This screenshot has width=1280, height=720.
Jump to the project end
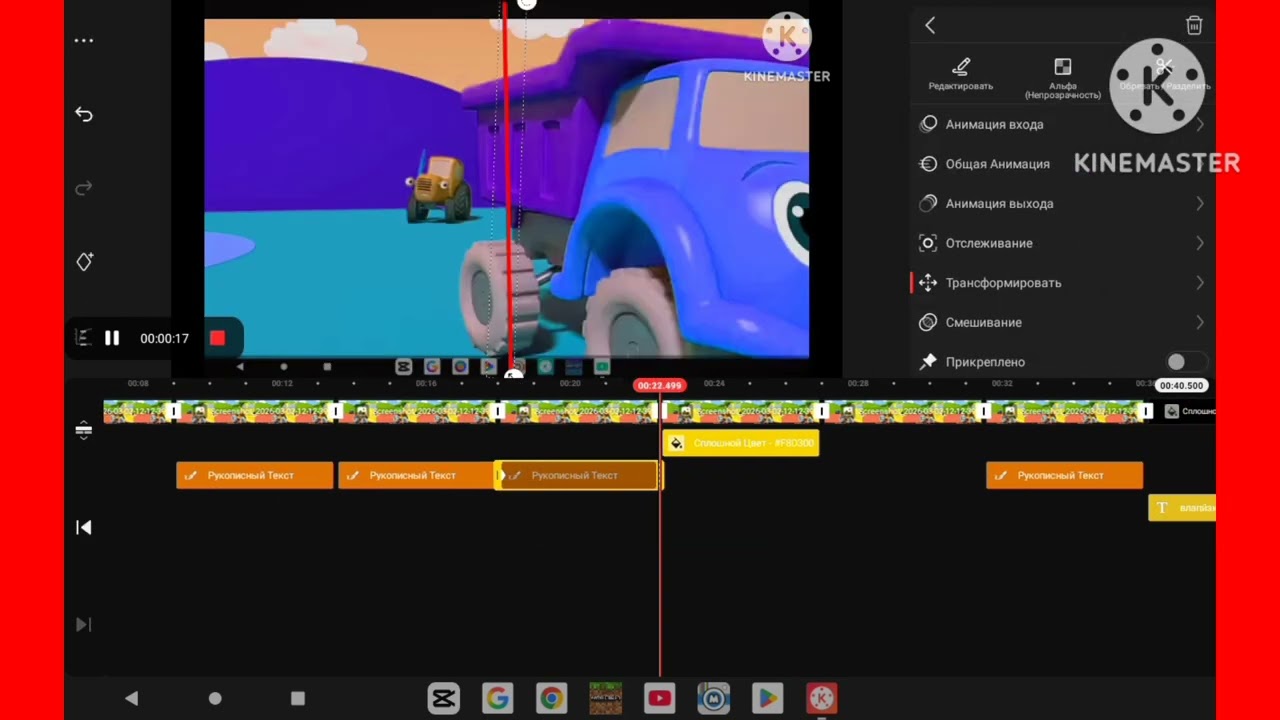click(x=84, y=625)
